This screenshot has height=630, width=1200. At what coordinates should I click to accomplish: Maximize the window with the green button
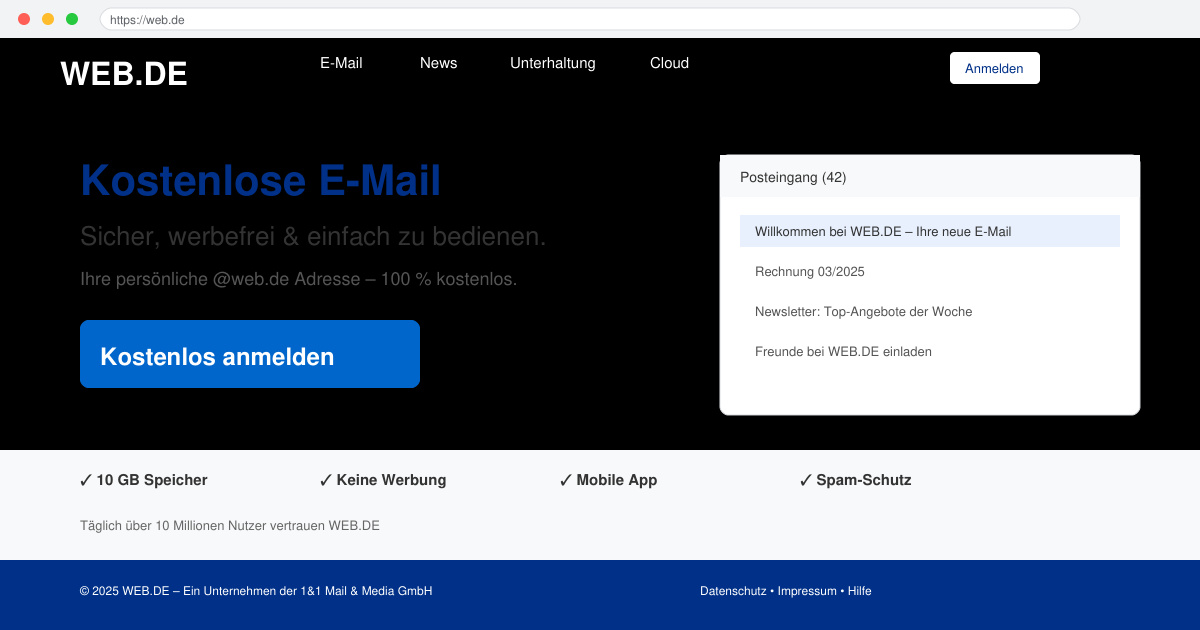click(72, 19)
